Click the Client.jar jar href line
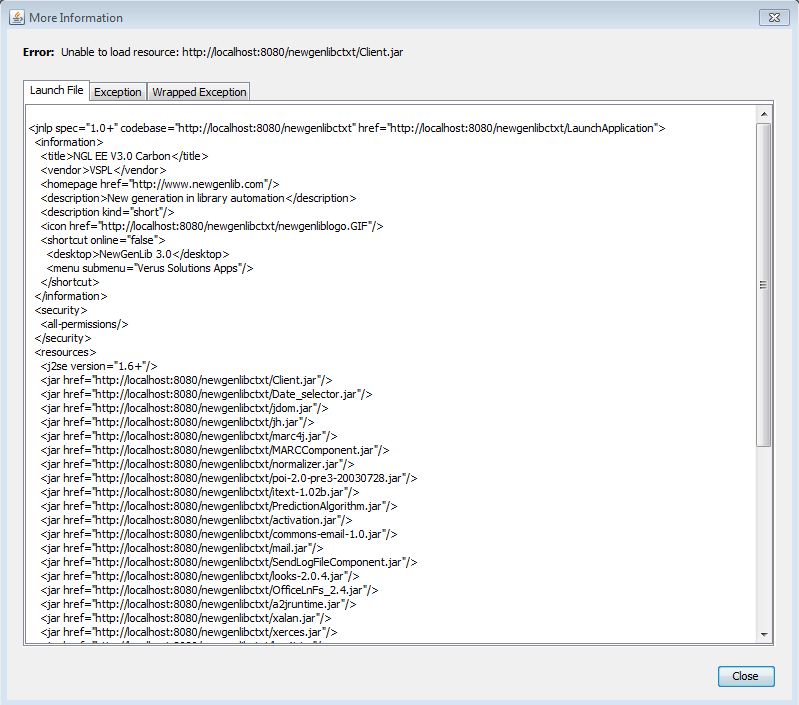799x705 pixels. pos(186,381)
